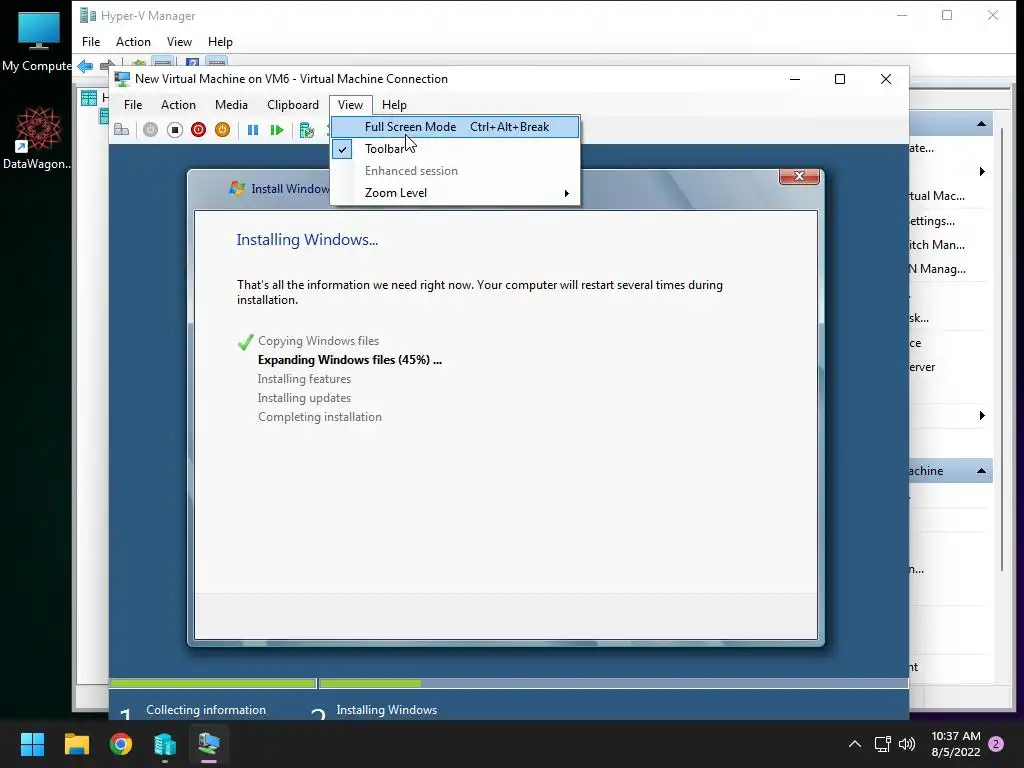Image resolution: width=1024 pixels, height=768 pixels.
Task: Select Full Screen Mode menu entry
Action: click(x=455, y=127)
